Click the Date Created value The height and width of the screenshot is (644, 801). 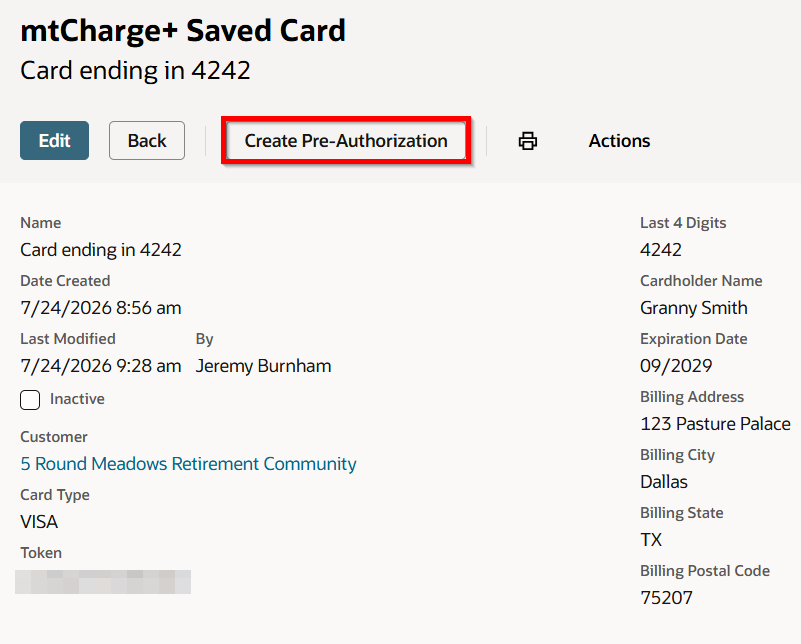101,308
